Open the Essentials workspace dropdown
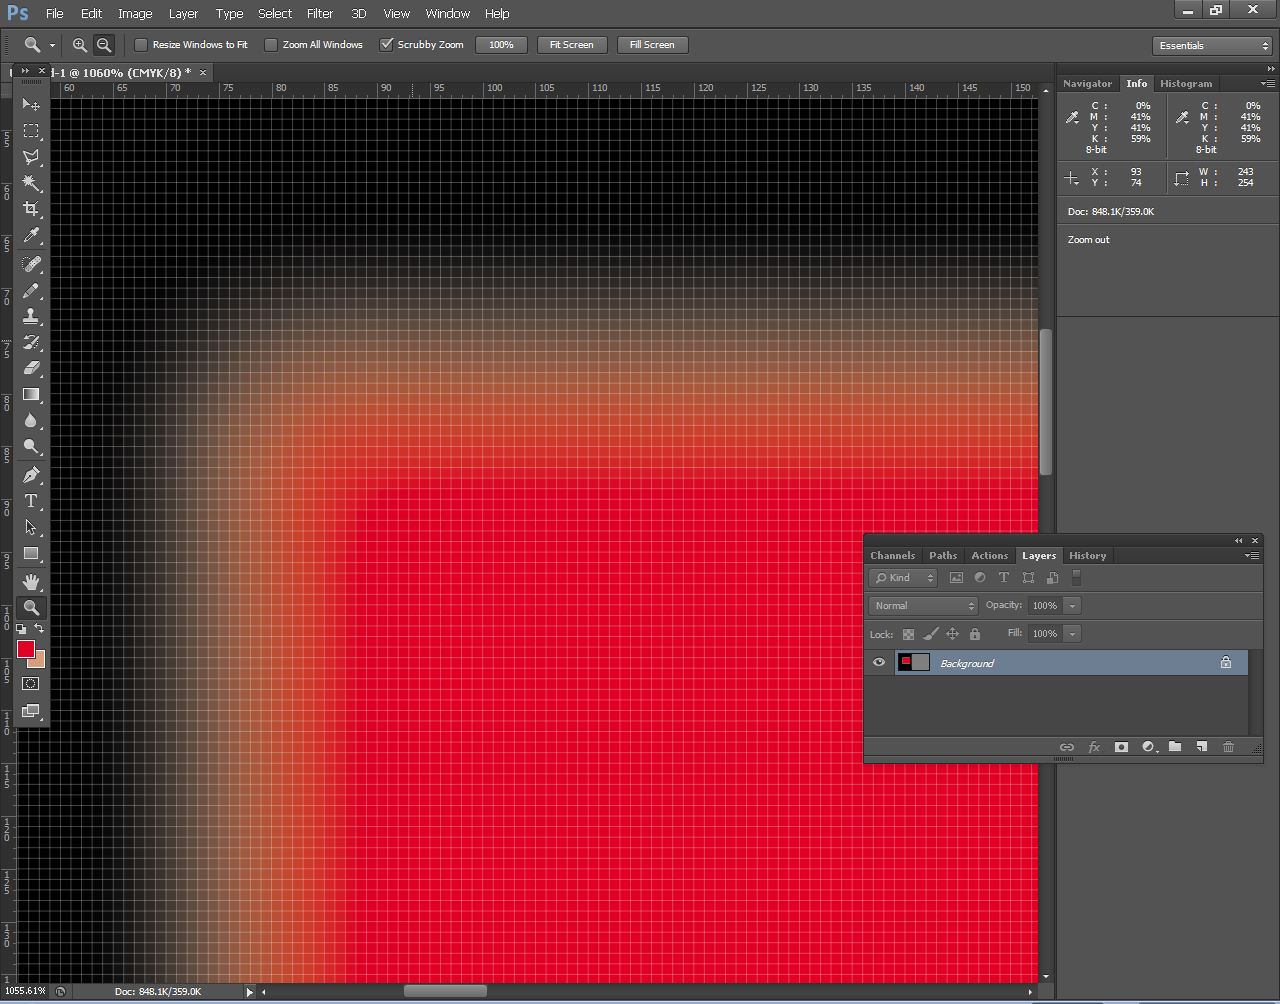 pyautogui.click(x=1212, y=46)
